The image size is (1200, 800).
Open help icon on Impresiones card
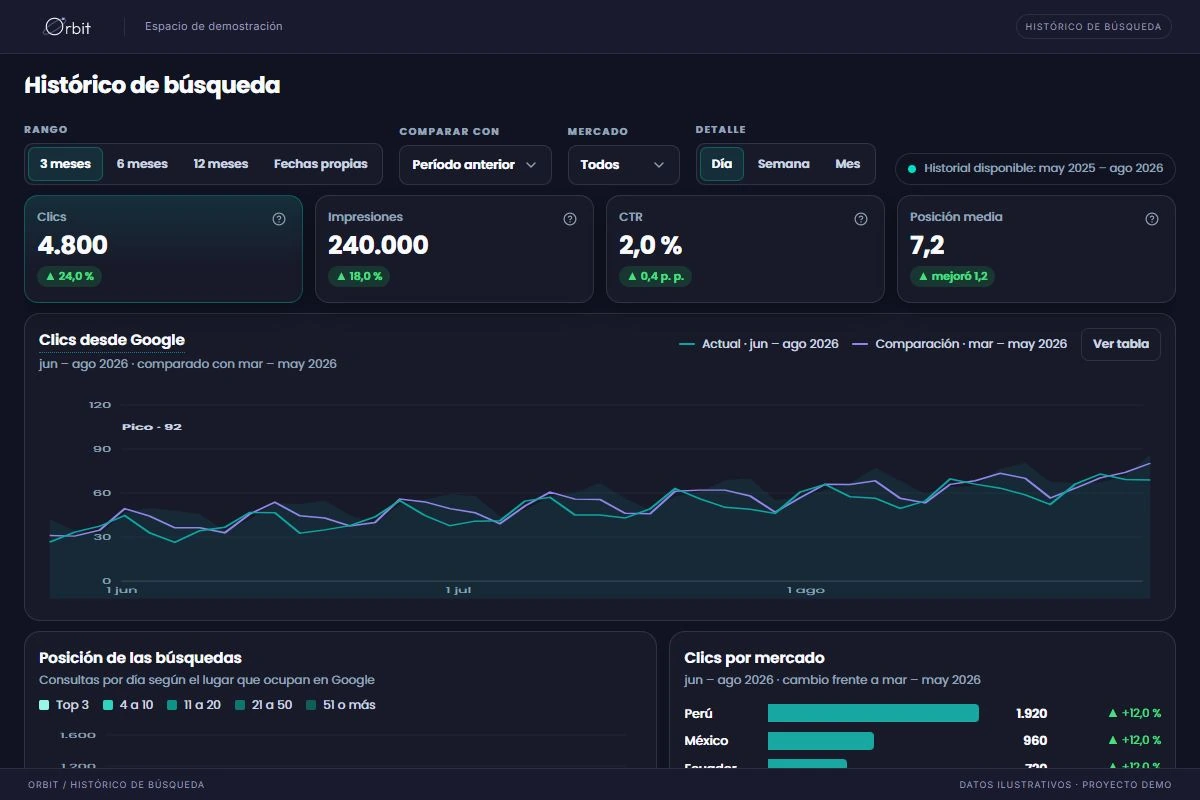(x=570, y=219)
